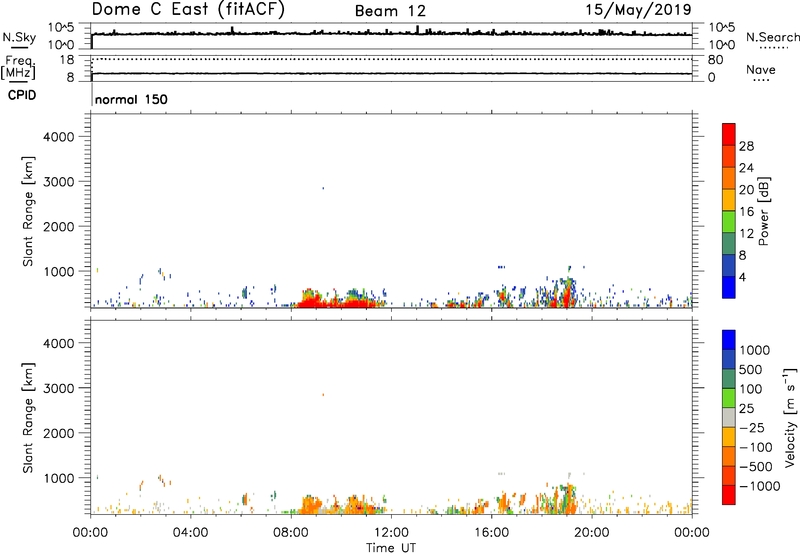Click the velocity value -1000 on the color bar

pos(759,486)
